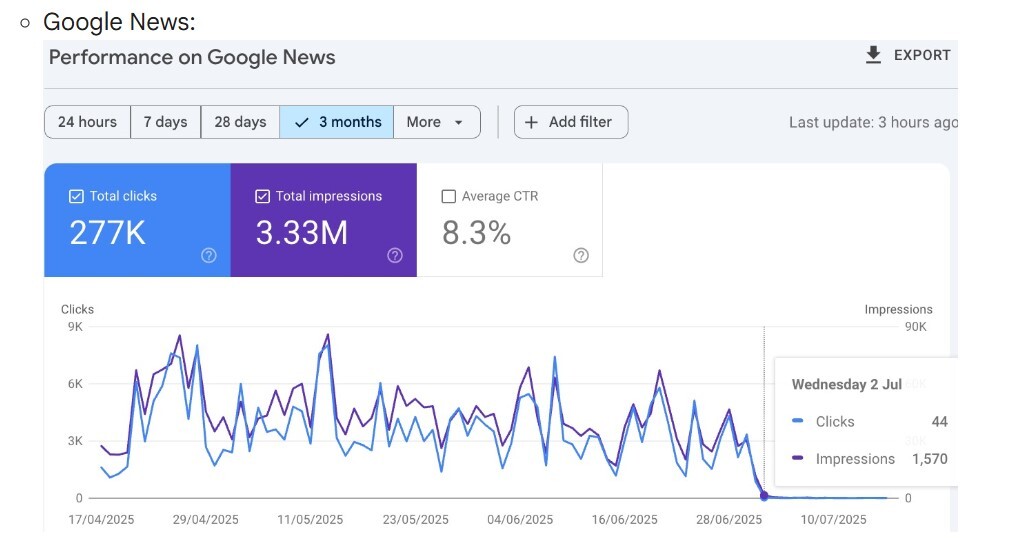The image size is (1018, 538).
Task: Enable the Average CTR checkbox
Action: 449,196
